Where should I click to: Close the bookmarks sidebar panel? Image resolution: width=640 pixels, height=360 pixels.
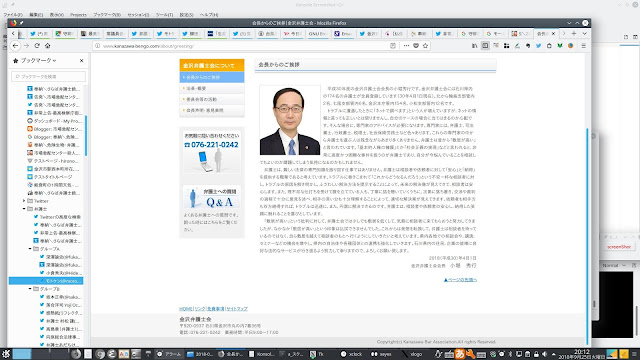tap(82, 60)
